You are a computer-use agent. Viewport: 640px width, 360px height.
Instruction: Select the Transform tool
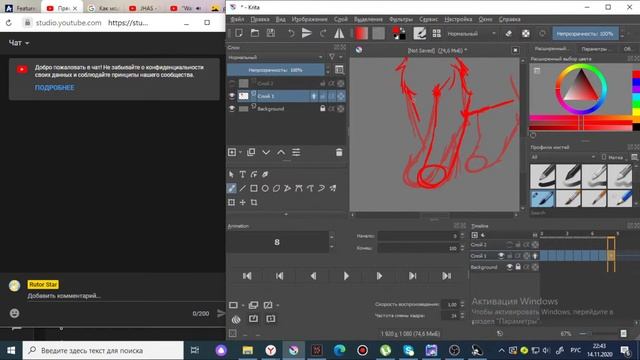(x=231, y=202)
